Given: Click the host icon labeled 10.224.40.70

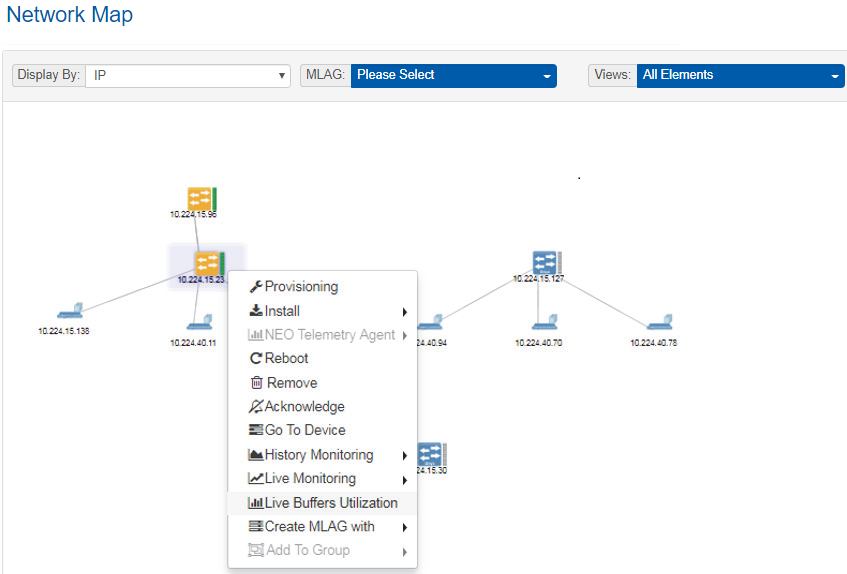Looking at the screenshot, I should (544, 323).
